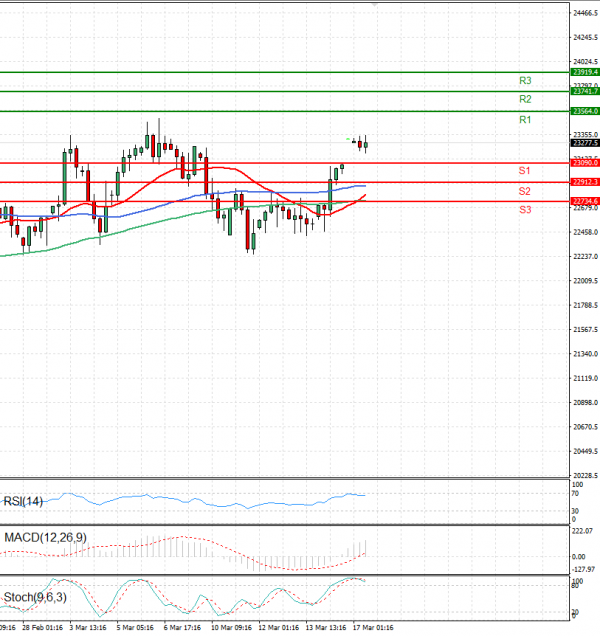
Task: Click the 20228.5 price axis value
Action: [585, 475]
